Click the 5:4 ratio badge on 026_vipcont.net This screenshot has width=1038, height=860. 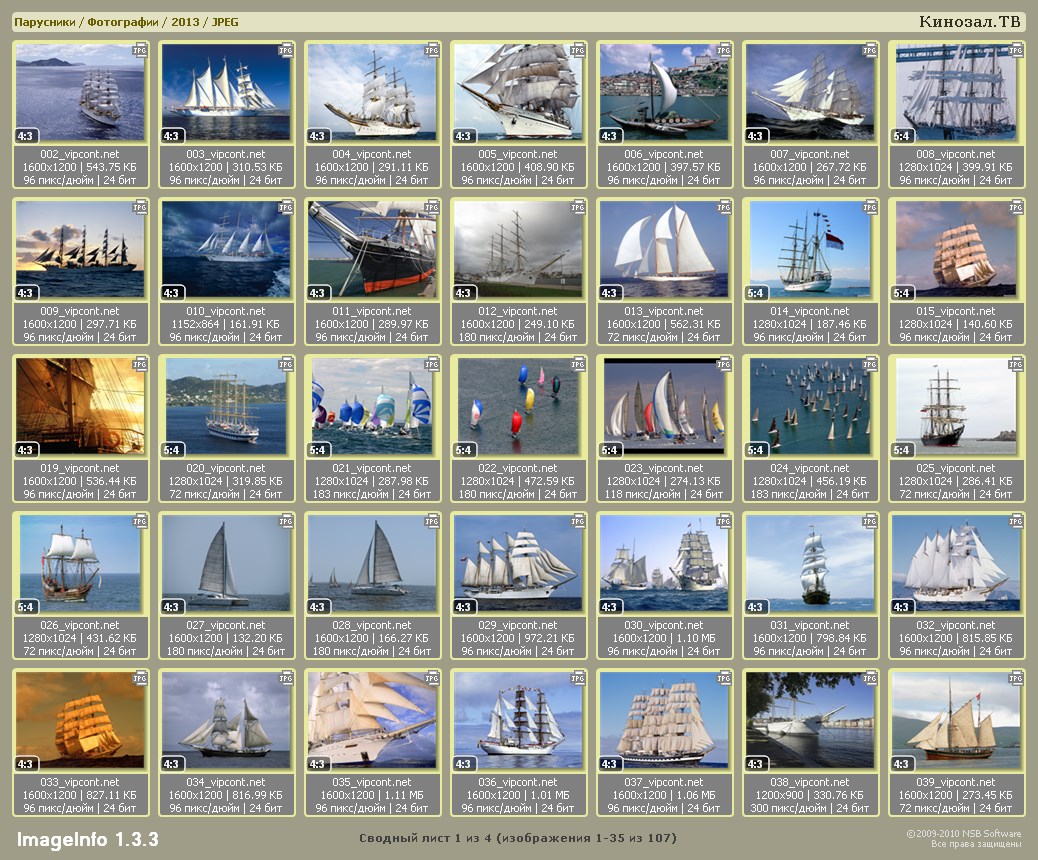coord(26,607)
